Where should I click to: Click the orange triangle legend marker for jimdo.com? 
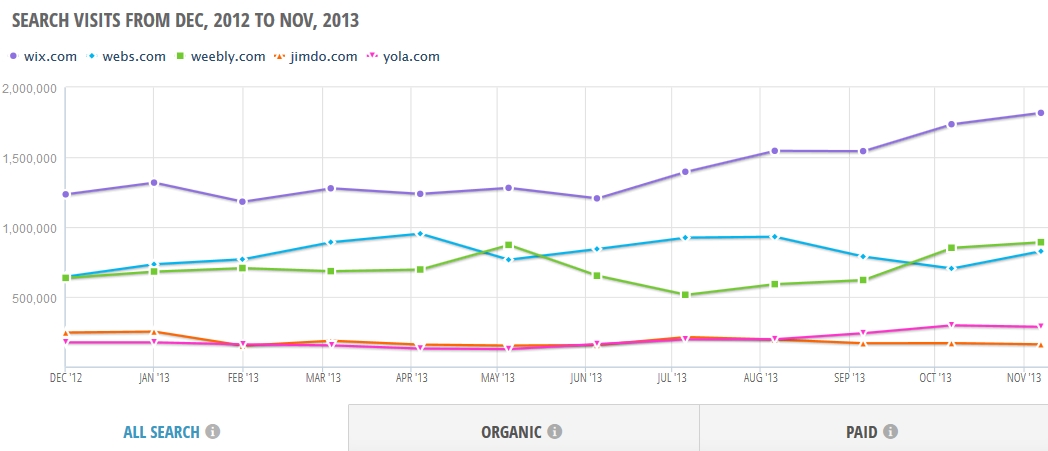coord(280,57)
